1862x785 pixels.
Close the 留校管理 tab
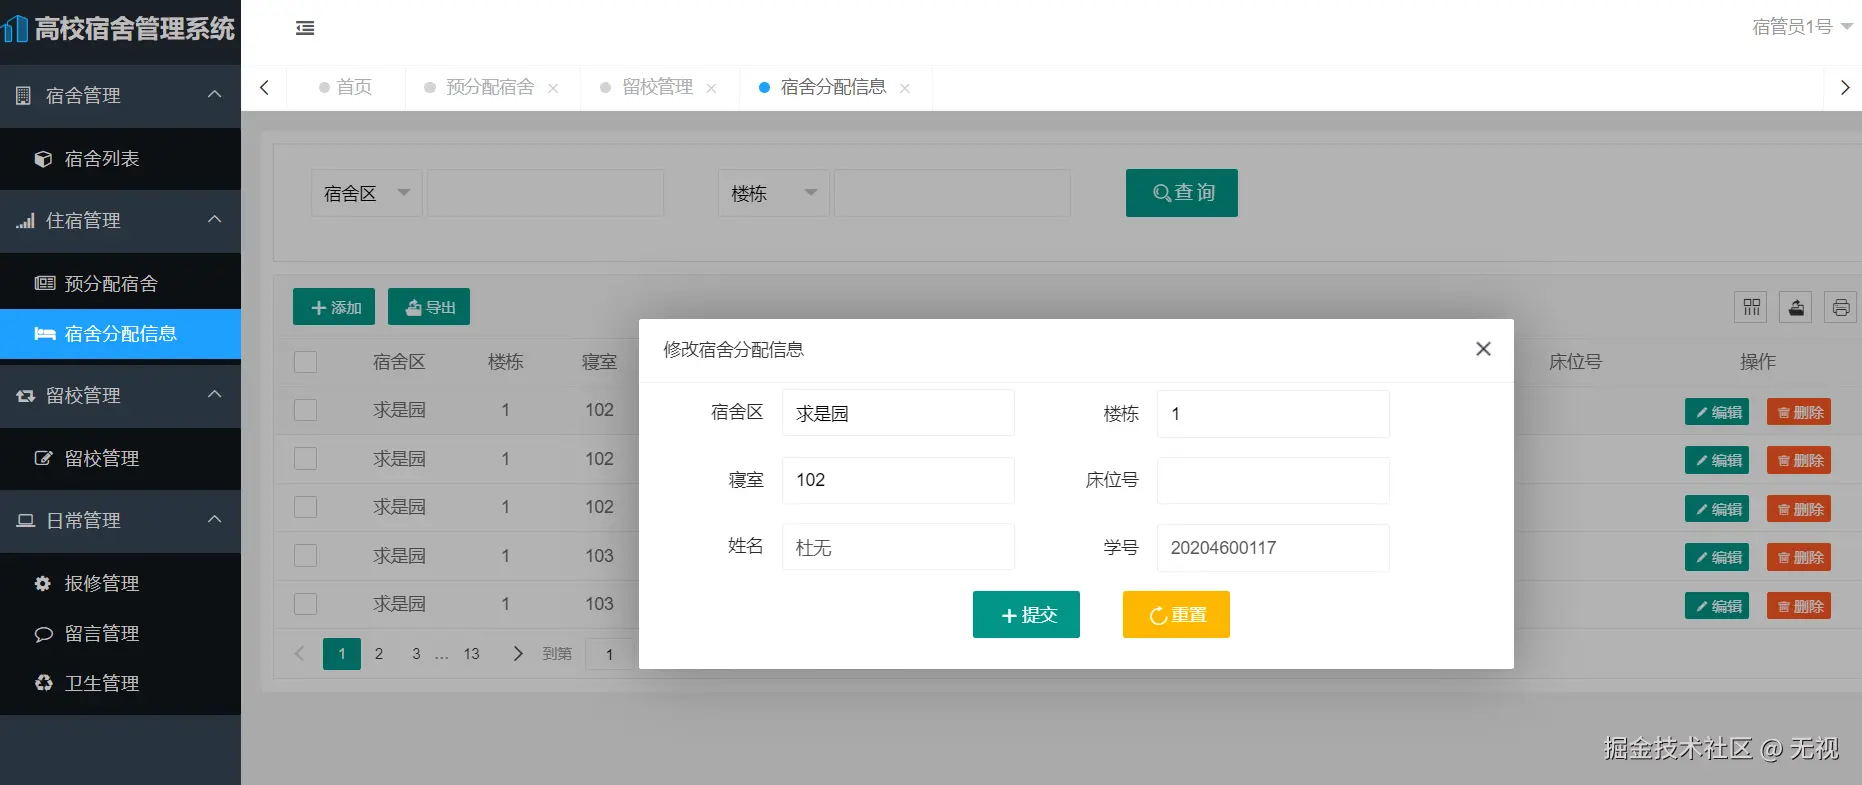tap(711, 88)
